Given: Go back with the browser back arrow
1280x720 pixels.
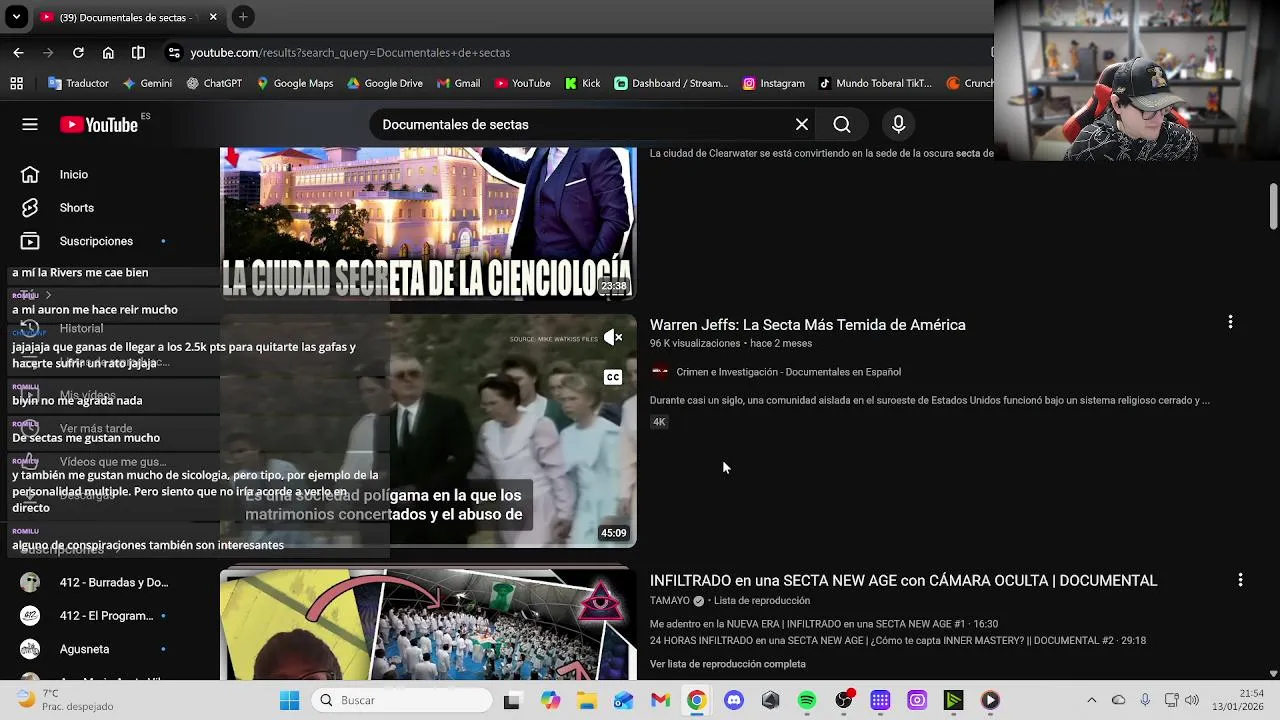Looking at the screenshot, I should (18, 52).
